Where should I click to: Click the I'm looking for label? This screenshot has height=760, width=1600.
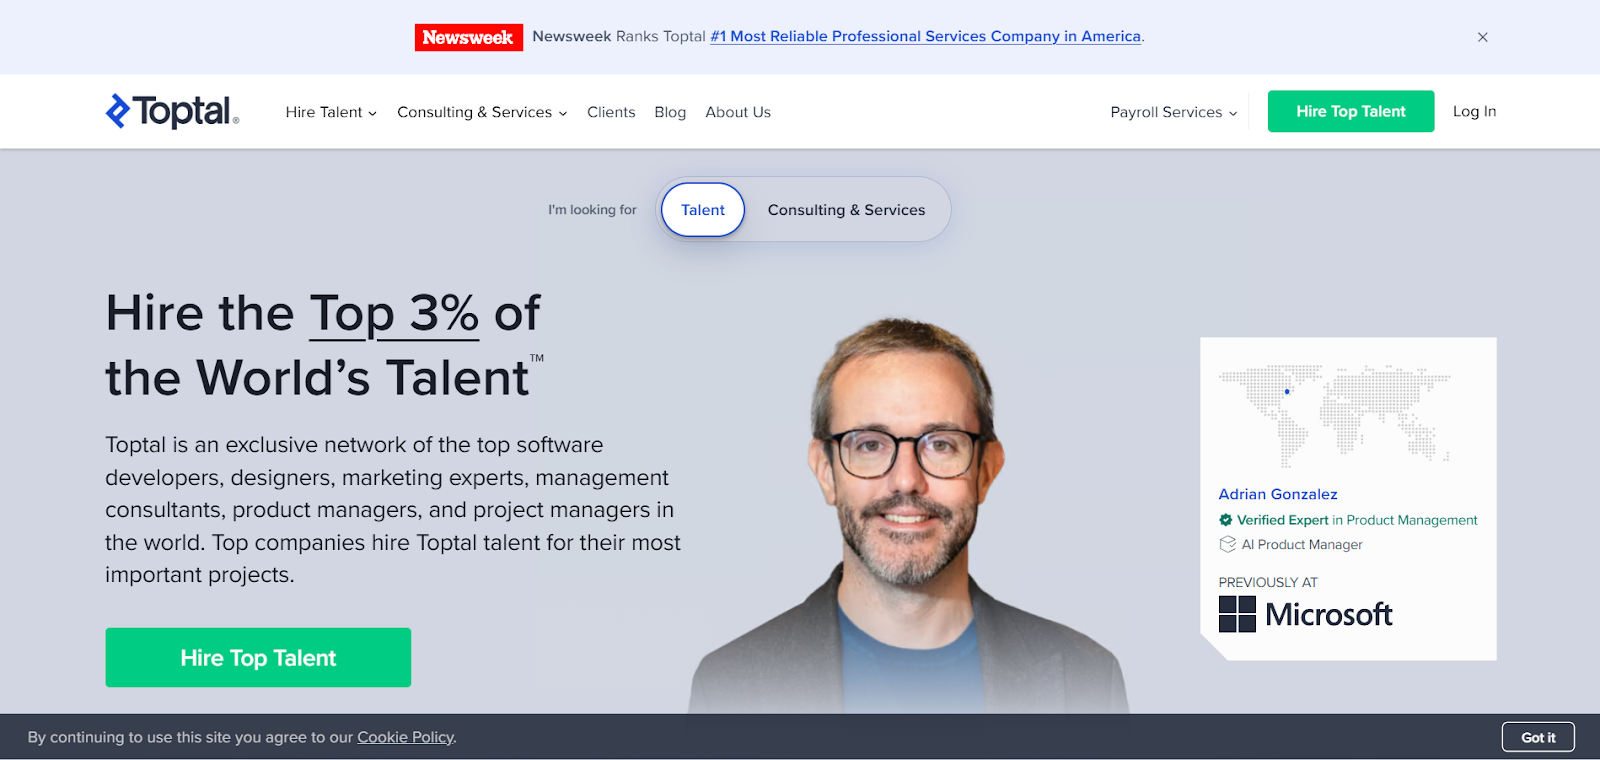pyautogui.click(x=592, y=210)
